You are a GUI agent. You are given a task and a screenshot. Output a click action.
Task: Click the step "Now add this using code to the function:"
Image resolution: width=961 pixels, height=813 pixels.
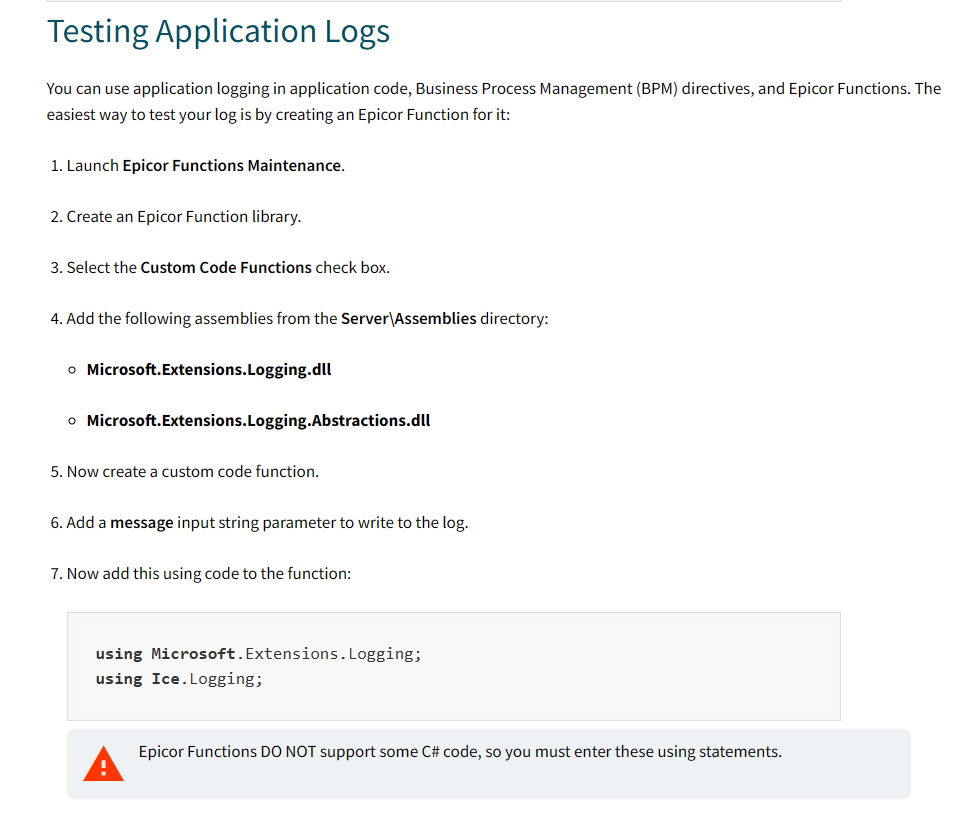(x=209, y=574)
